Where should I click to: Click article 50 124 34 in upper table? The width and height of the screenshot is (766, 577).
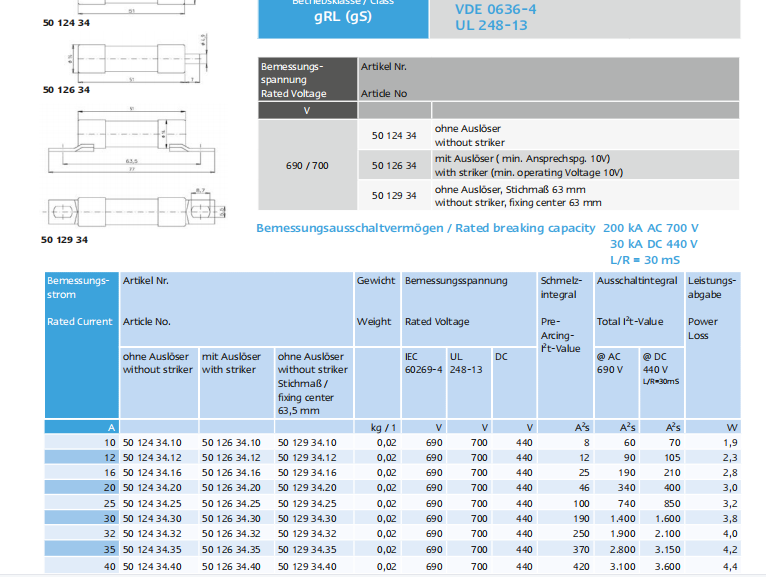[x=394, y=136]
